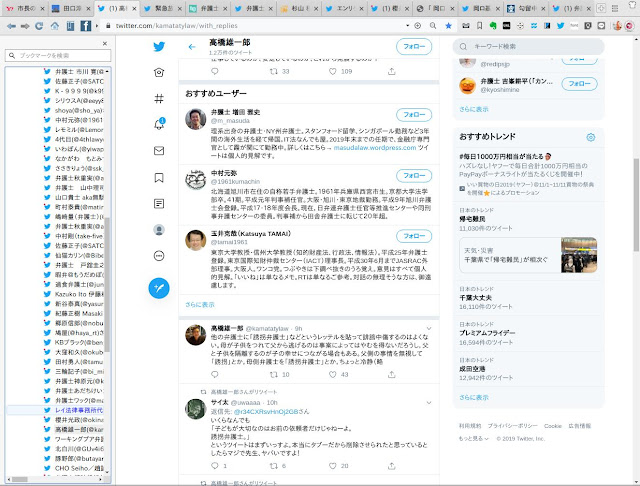Screen dimensions: 640x486
Task: Click the bookmark search field in sidebar
Action: click(58, 55)
